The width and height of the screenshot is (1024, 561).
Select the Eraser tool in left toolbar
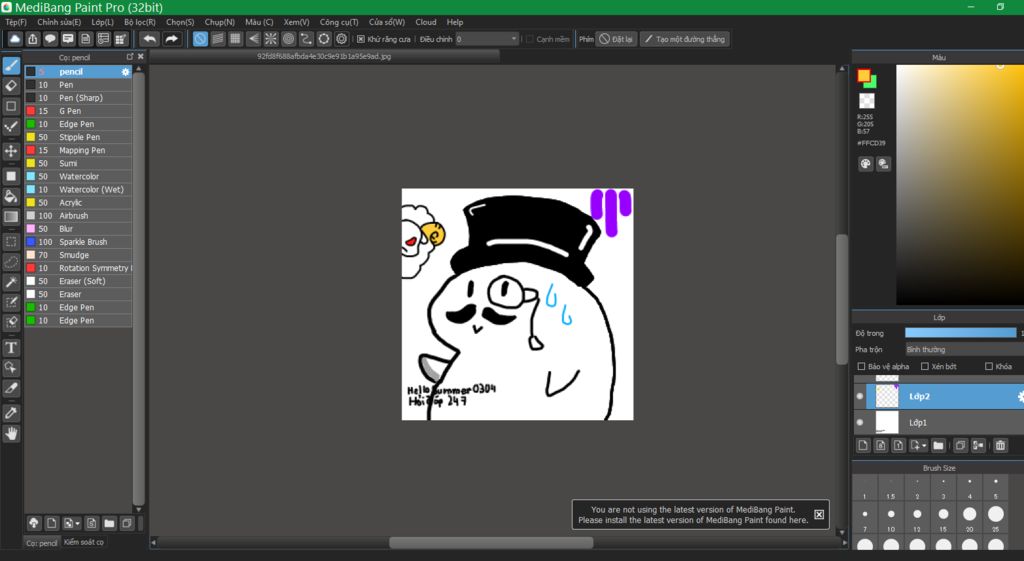click(11, 86)
